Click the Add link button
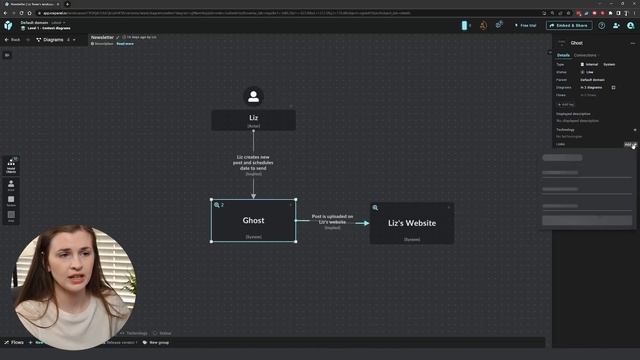 pos(630,144)
